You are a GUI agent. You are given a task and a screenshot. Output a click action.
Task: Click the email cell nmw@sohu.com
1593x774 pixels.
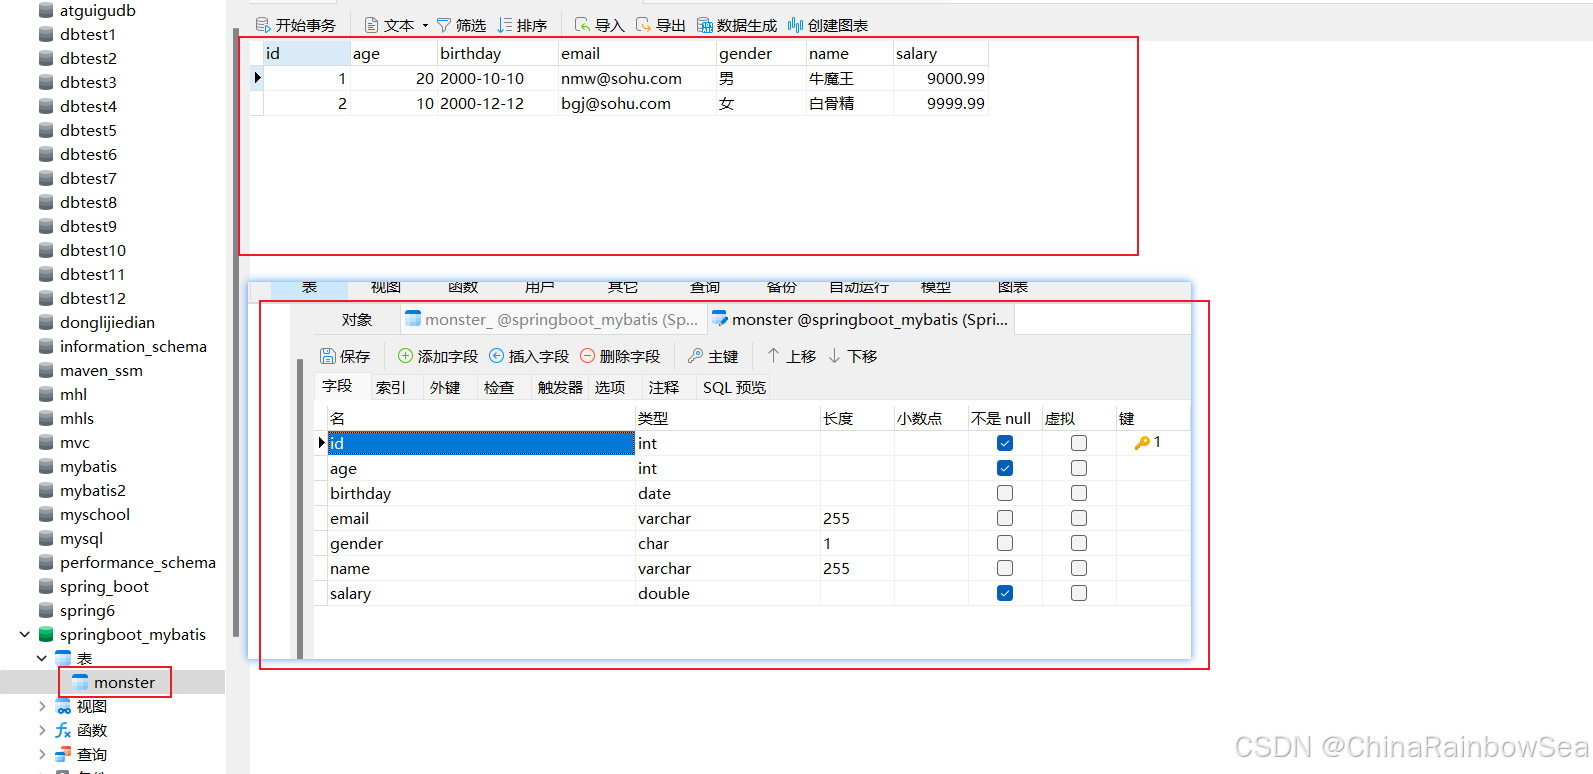click(x=621, y=78)
